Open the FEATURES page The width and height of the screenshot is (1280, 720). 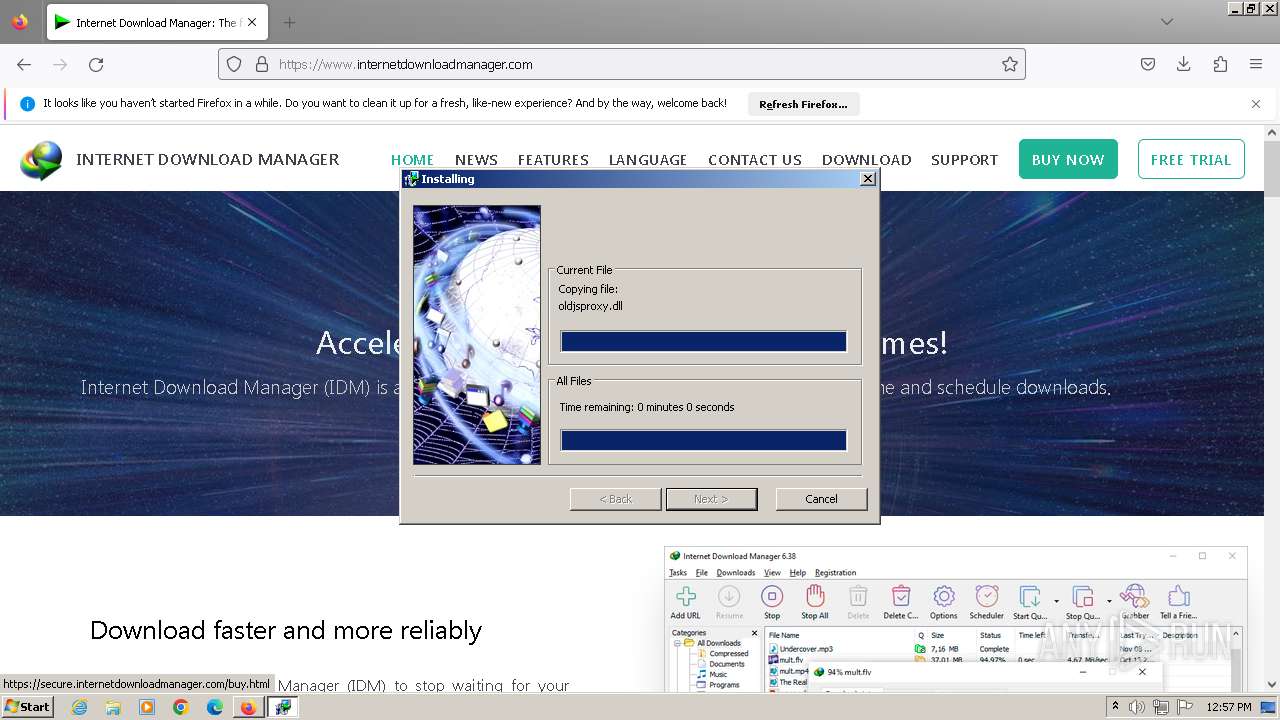(553, 160)
